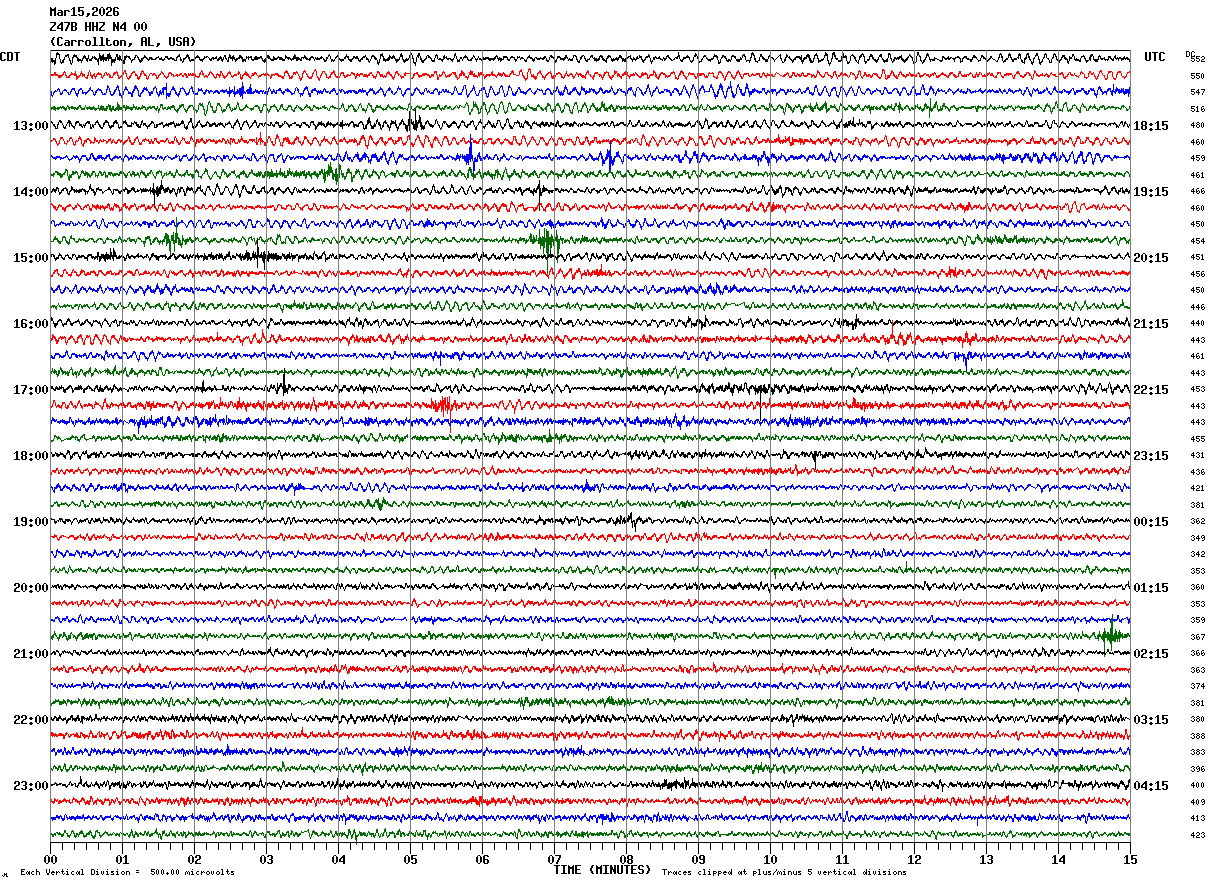1210x886 pixels.
Task: Click the 04:15 UTC time label
Action: [1150, 786]
